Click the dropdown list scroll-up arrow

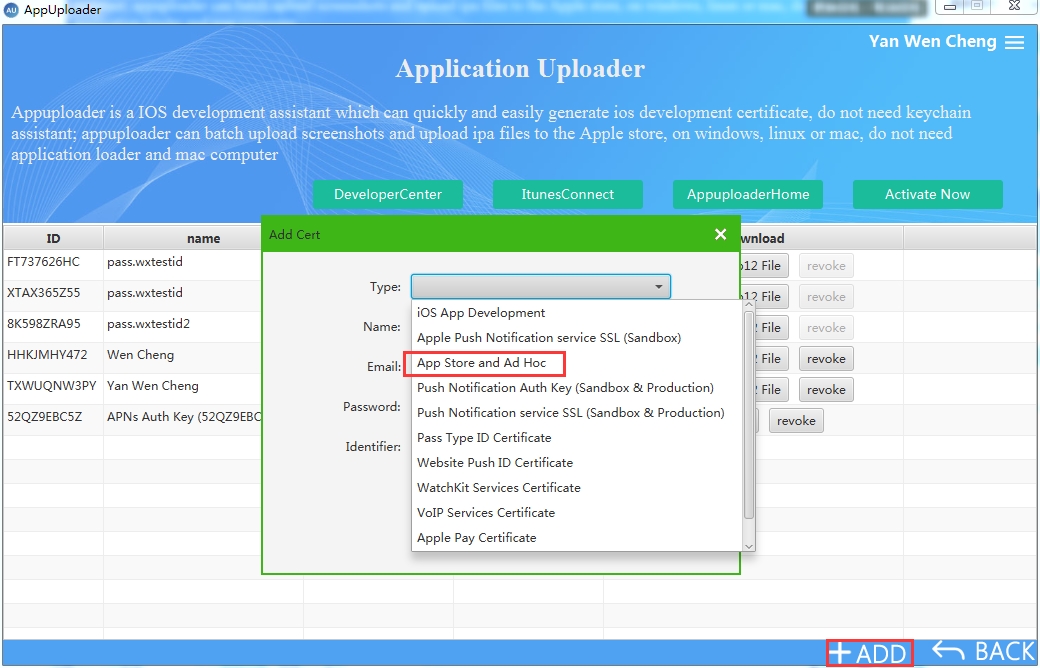pos(749,304)
